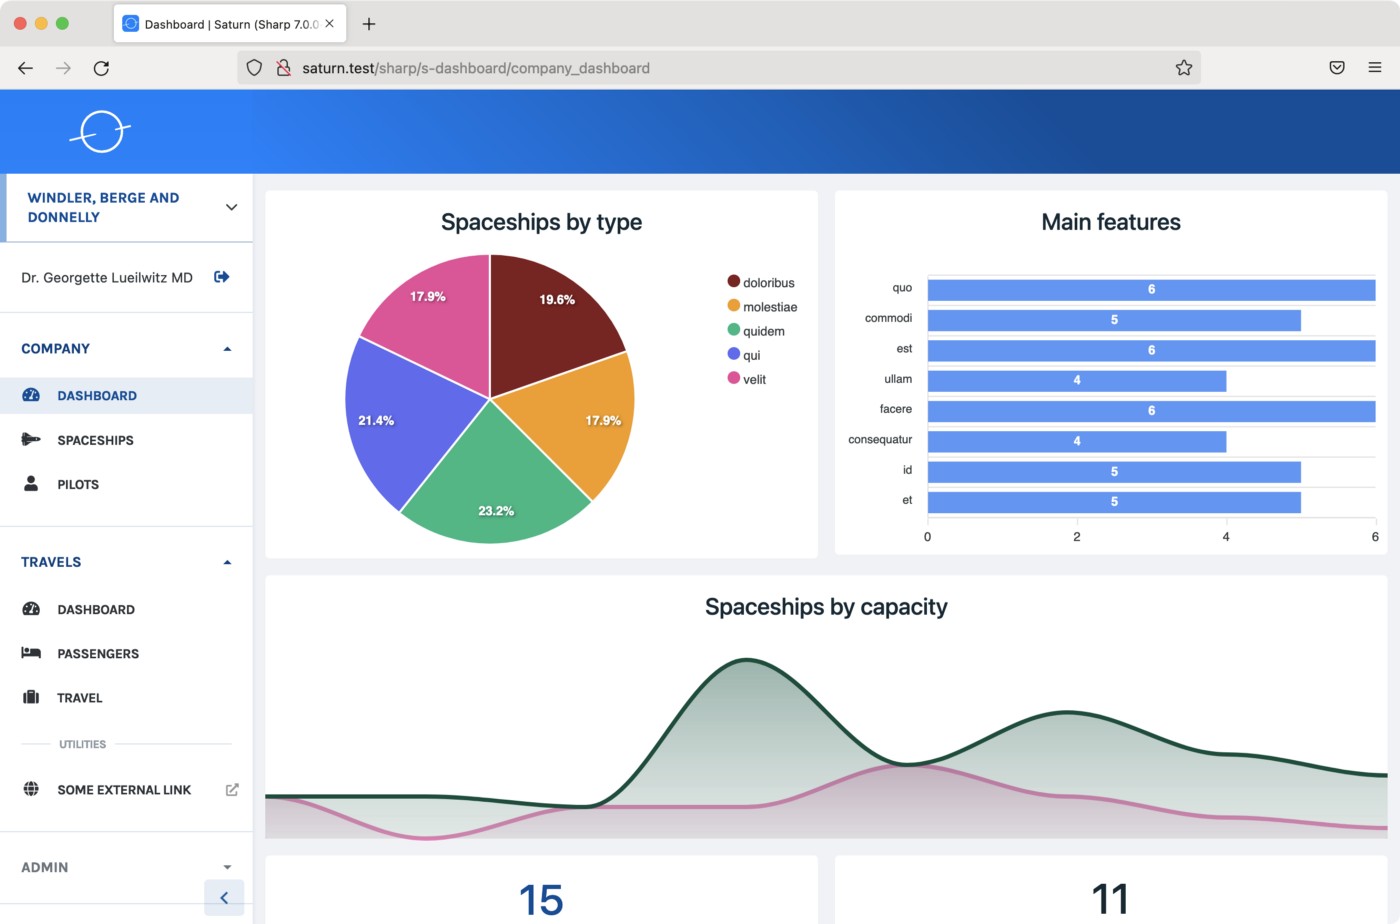Click the Saturn planet logo in header
This screenshot has height=924, width=1400.
[x=101, y=131]
